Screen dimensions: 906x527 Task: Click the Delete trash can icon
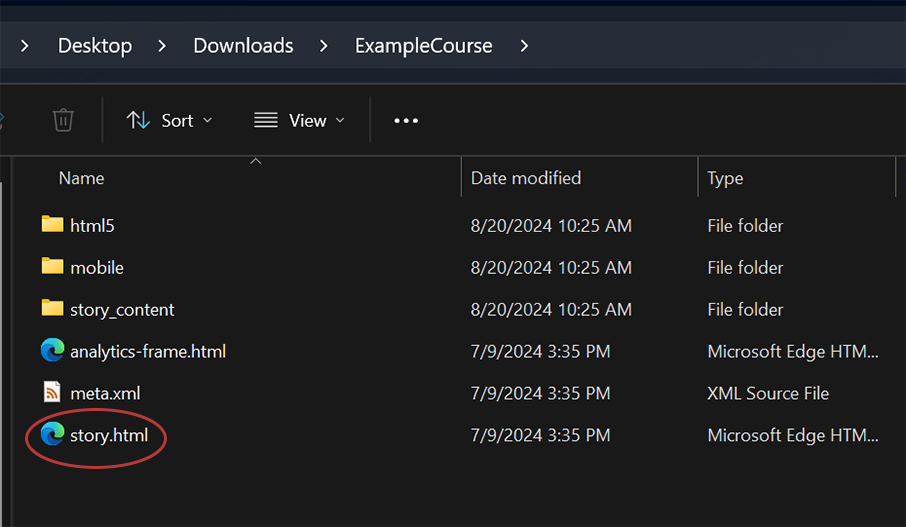(x=63, y=120)
